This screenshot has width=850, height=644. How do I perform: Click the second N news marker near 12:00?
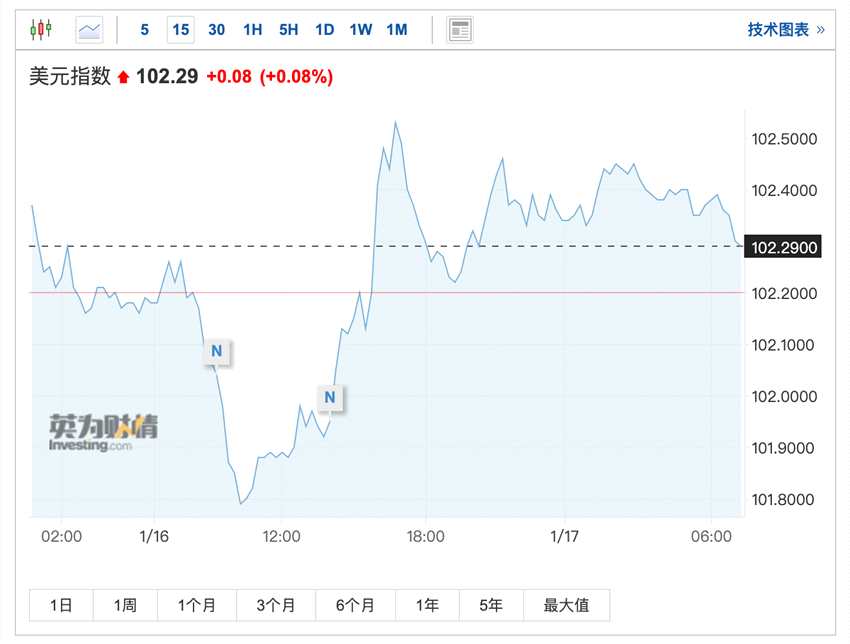pyautogui.click(x=330, y=397)
